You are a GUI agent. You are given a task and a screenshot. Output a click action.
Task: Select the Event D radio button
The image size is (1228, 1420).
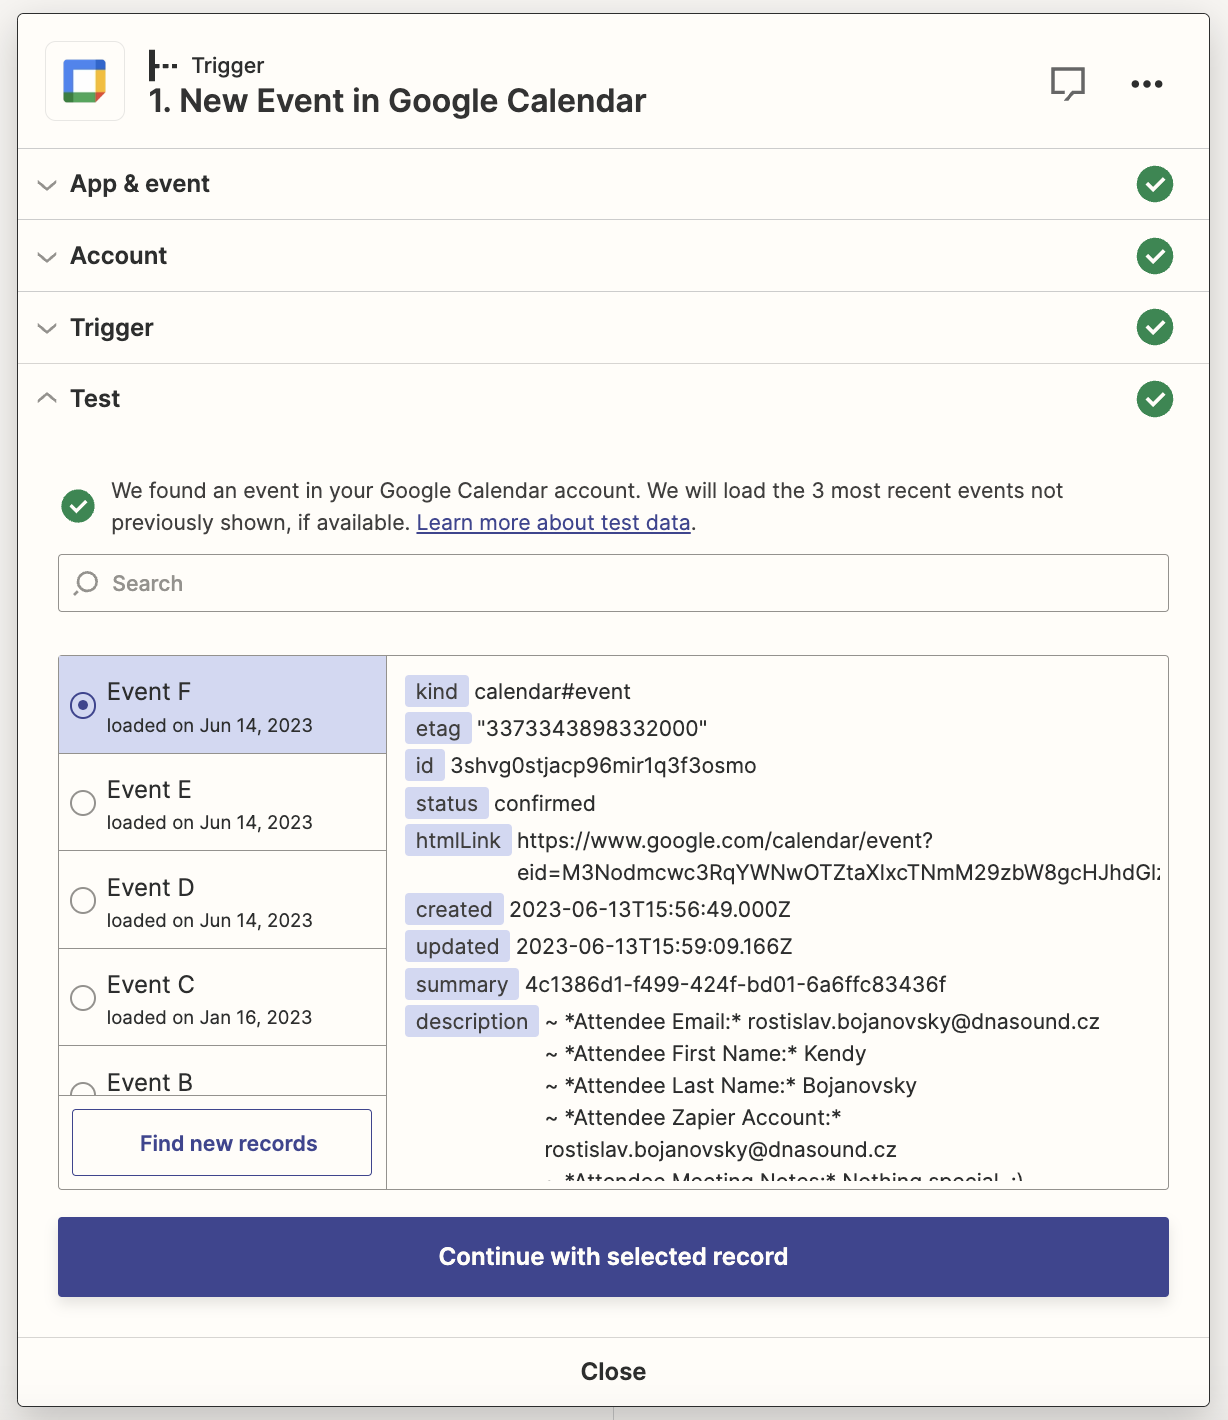83,900
